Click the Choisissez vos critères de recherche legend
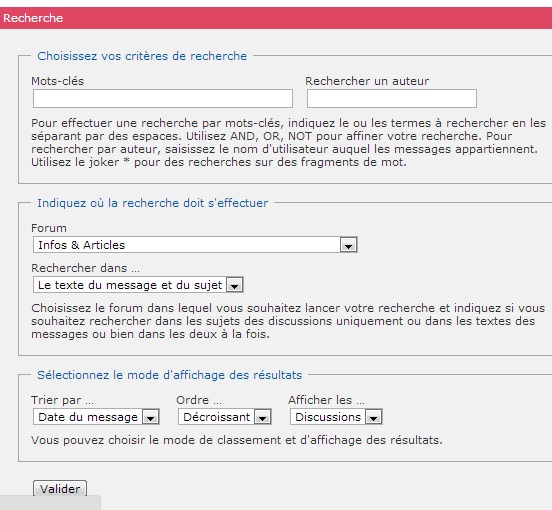Screen dimensions: 552x510 [142, 56]
